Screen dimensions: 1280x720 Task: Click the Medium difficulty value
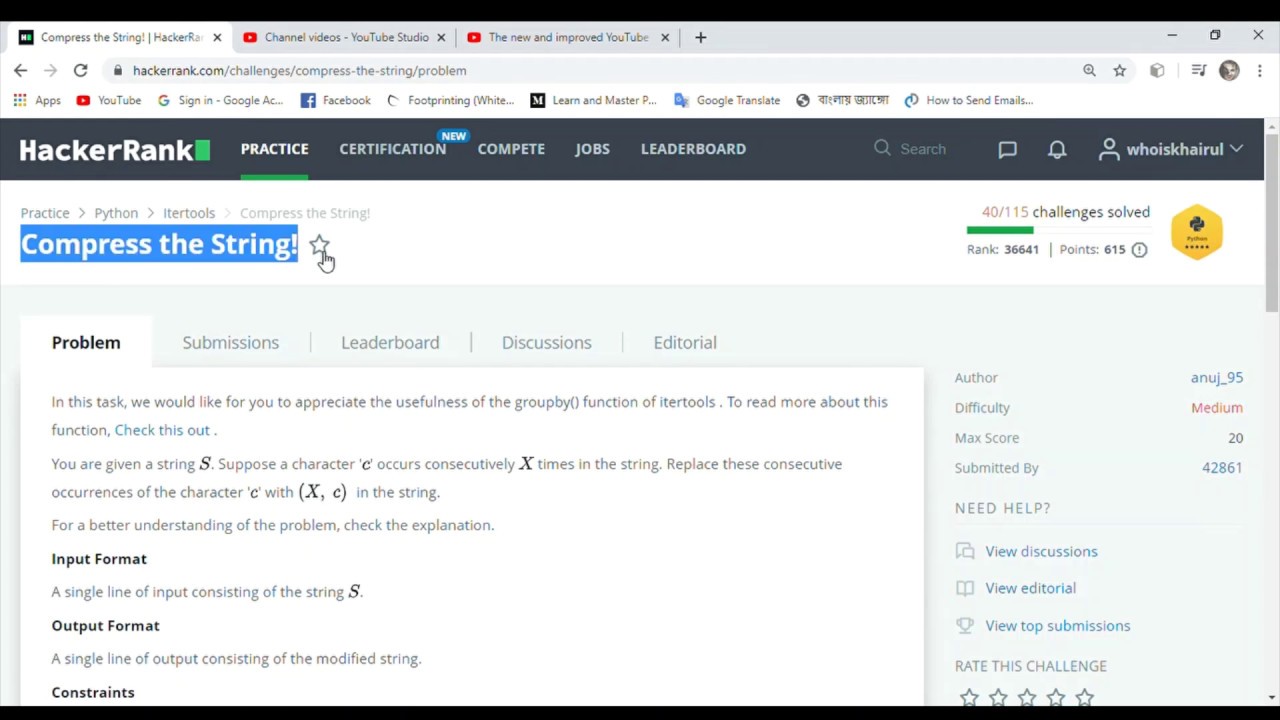click(1216, 407)
